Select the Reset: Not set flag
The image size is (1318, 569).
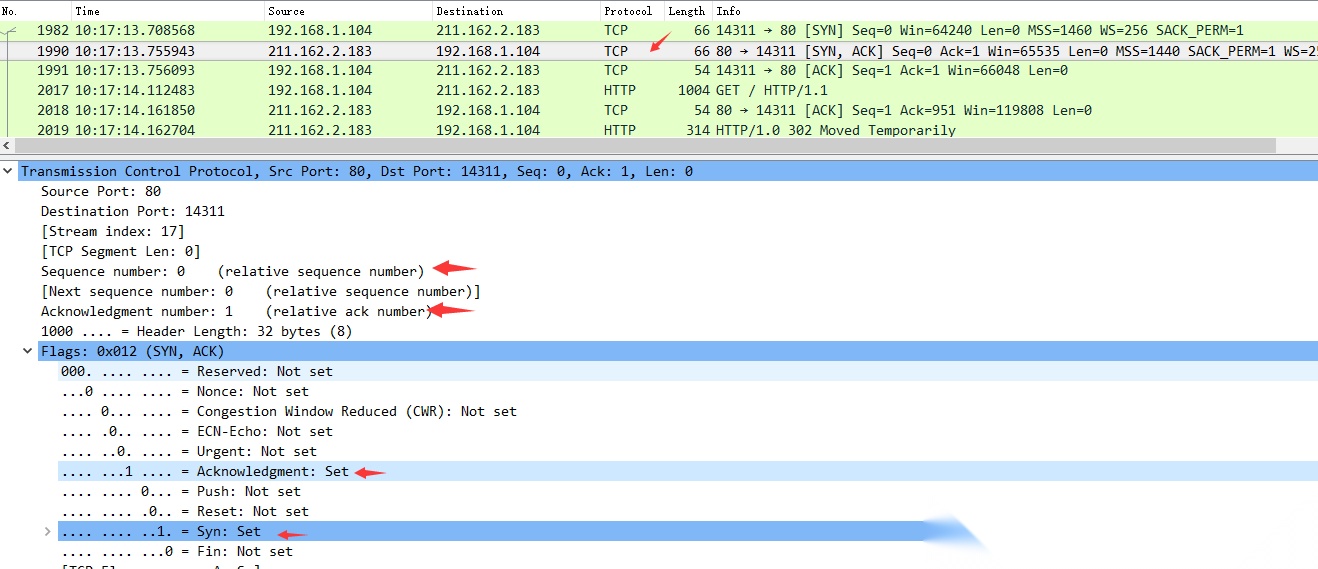click(185, 511)
